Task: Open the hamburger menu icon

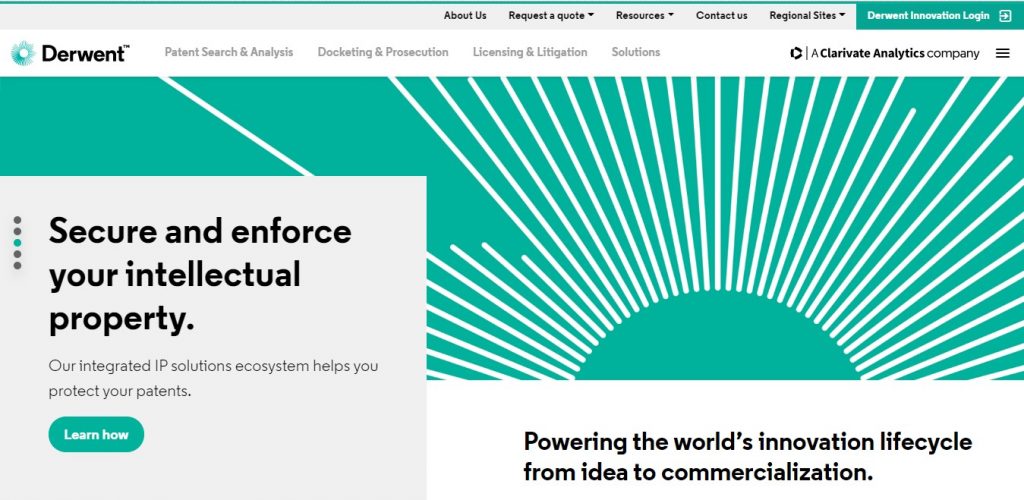Action: coord(1002,54)
